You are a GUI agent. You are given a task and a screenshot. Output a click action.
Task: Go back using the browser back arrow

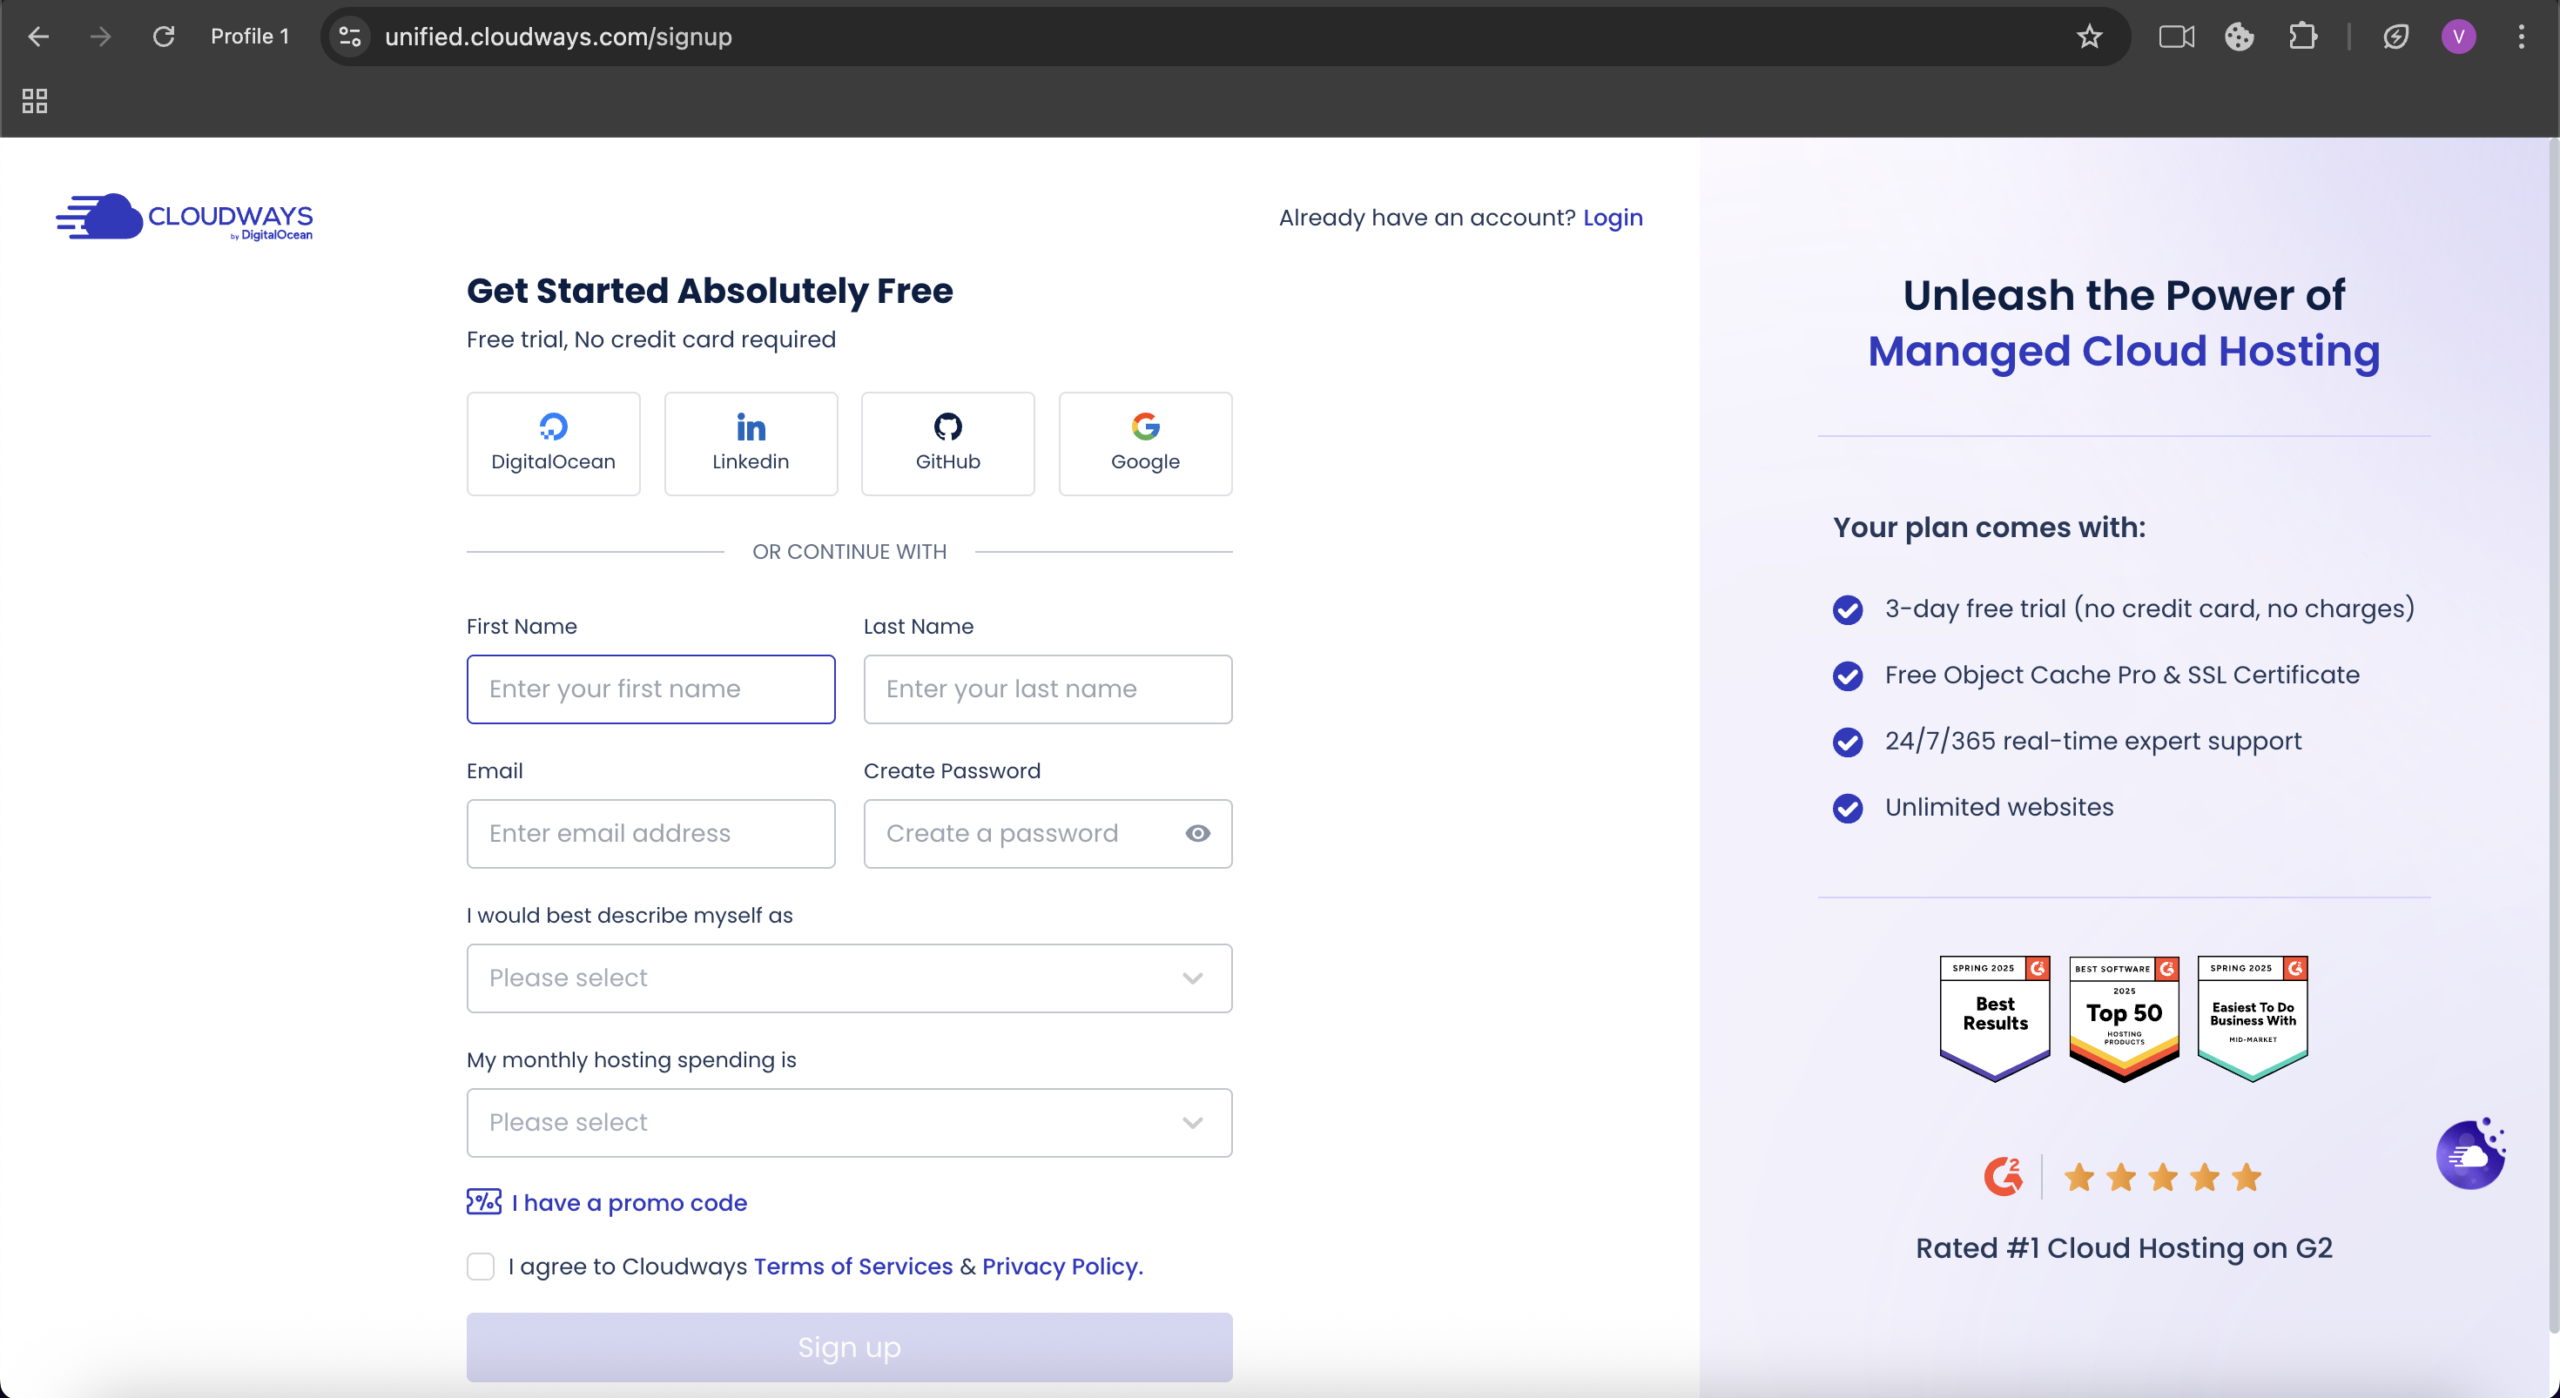(38, 37)
